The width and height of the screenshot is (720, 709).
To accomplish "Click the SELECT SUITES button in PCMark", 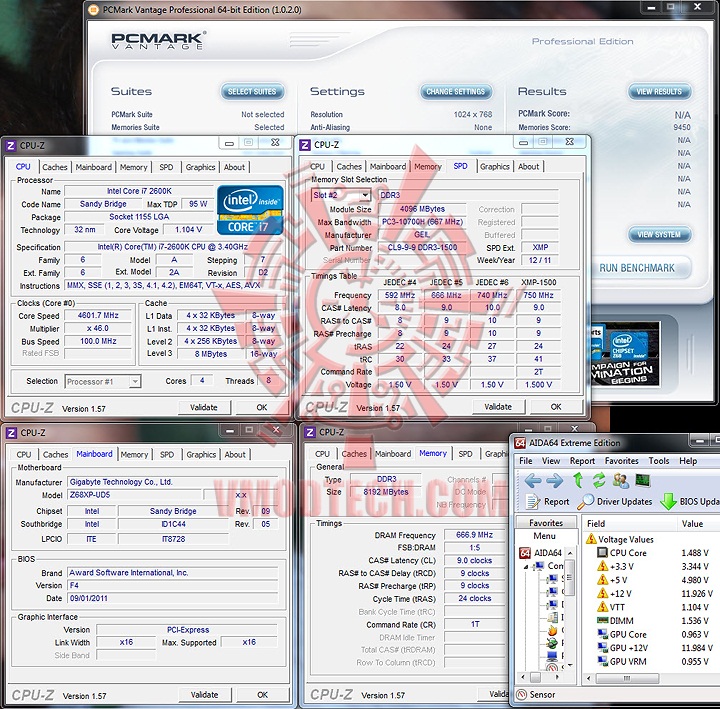I will tap(252, 91).
